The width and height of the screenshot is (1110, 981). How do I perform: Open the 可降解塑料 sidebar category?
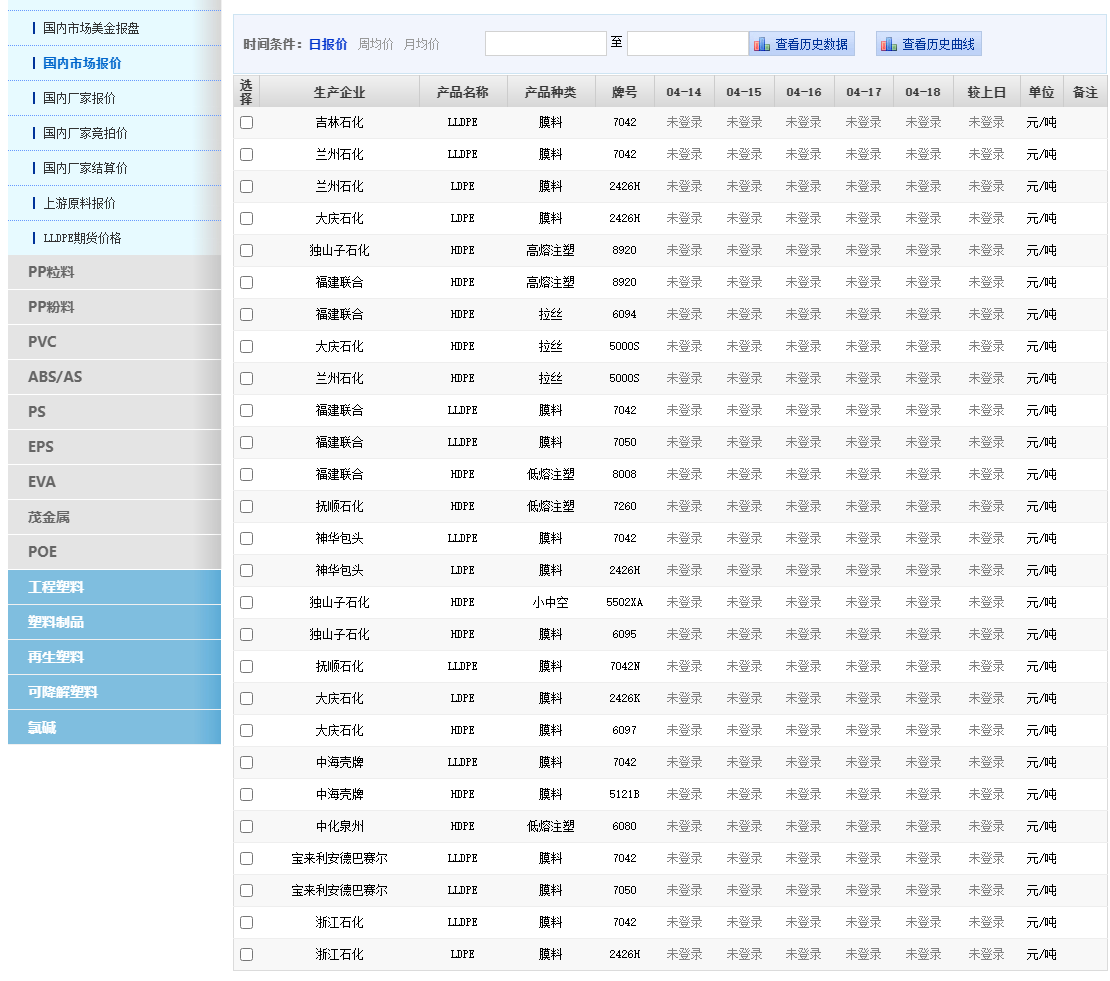(x=114, y=692)
